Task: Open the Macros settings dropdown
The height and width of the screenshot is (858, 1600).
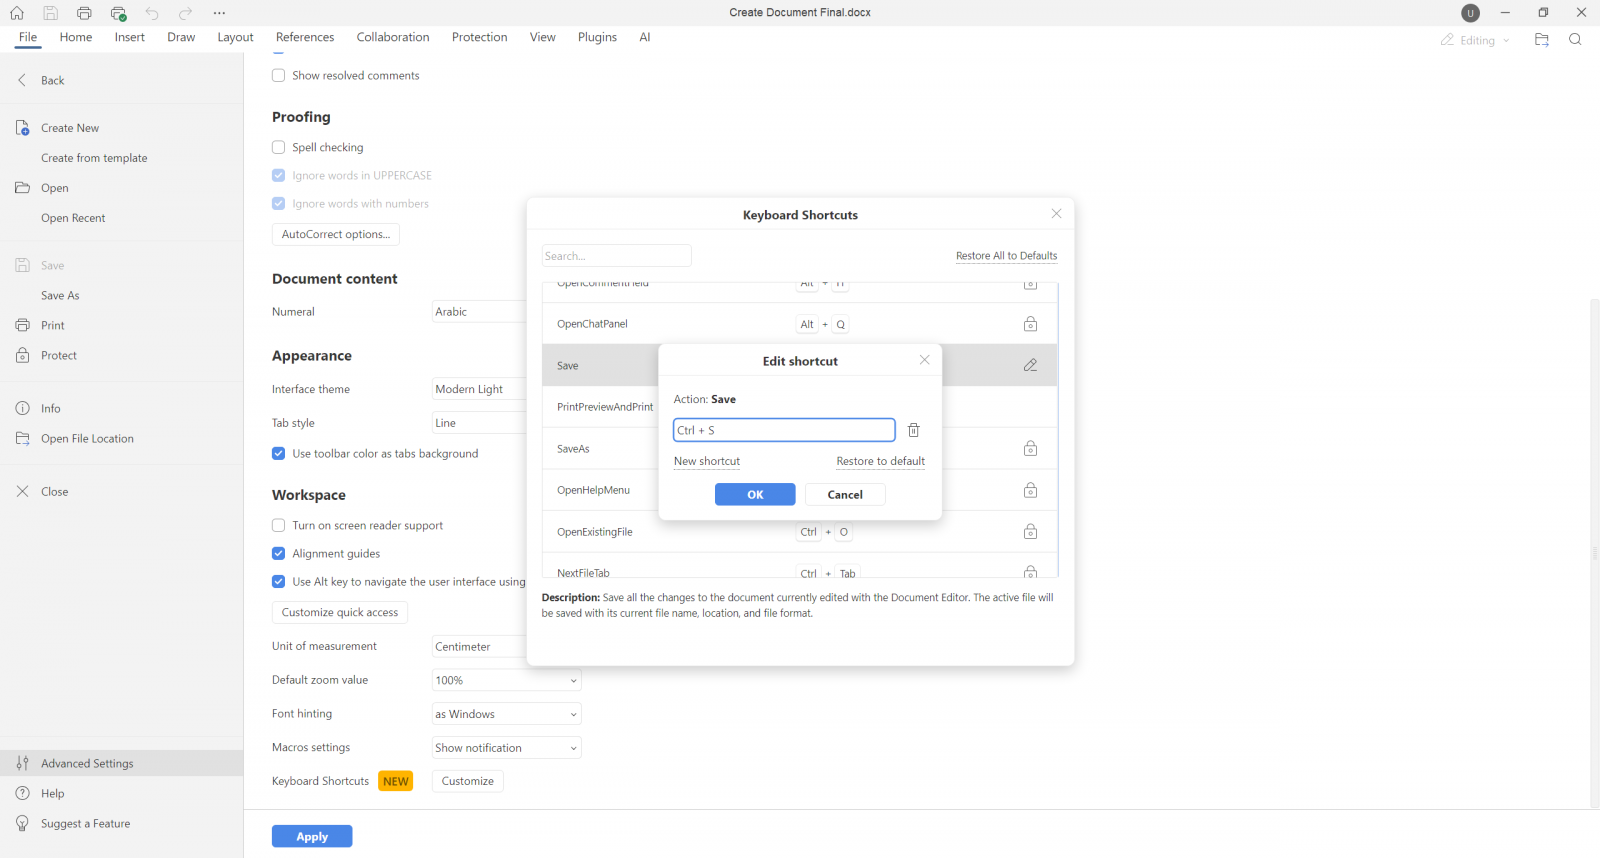Action: [506, 748]
